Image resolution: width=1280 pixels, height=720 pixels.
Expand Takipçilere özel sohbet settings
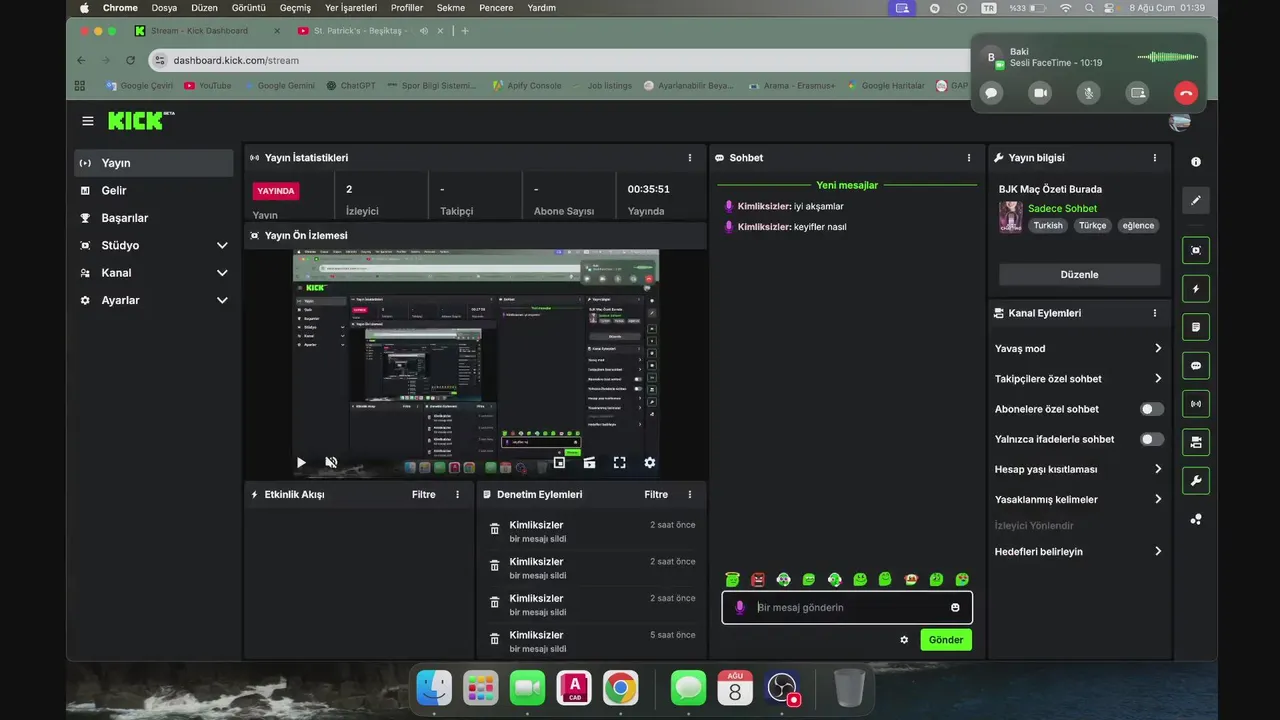pyautogui.click(x=1079, y=378)
